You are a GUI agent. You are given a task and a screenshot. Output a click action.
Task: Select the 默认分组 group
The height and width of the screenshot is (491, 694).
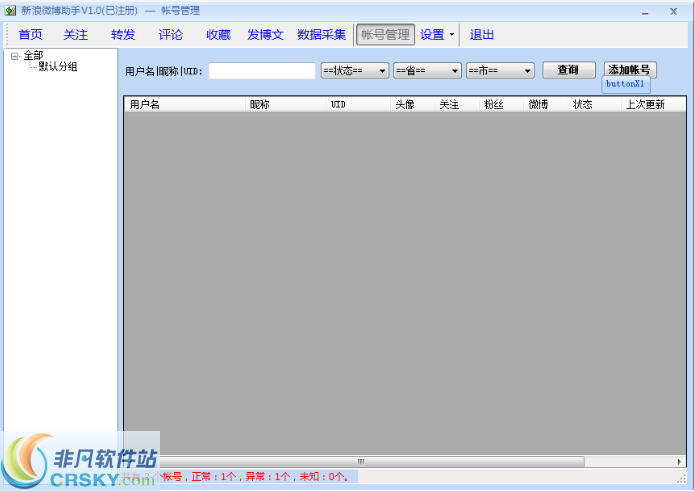click(58, 66)
